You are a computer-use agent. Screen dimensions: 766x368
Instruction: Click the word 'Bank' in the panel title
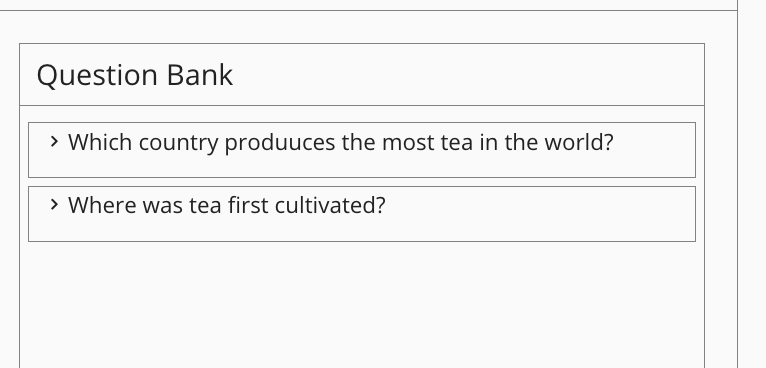pyautogui.click(x=199, y=75)
